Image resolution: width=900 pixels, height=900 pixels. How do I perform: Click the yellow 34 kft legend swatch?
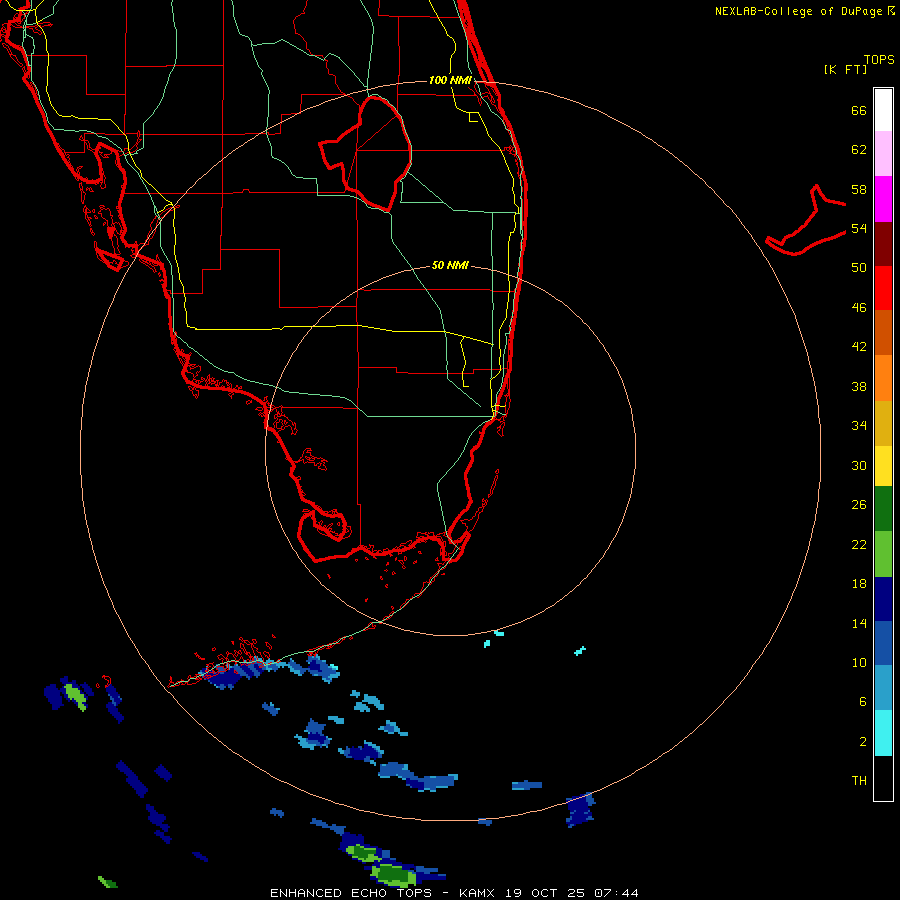pos(883,465)
